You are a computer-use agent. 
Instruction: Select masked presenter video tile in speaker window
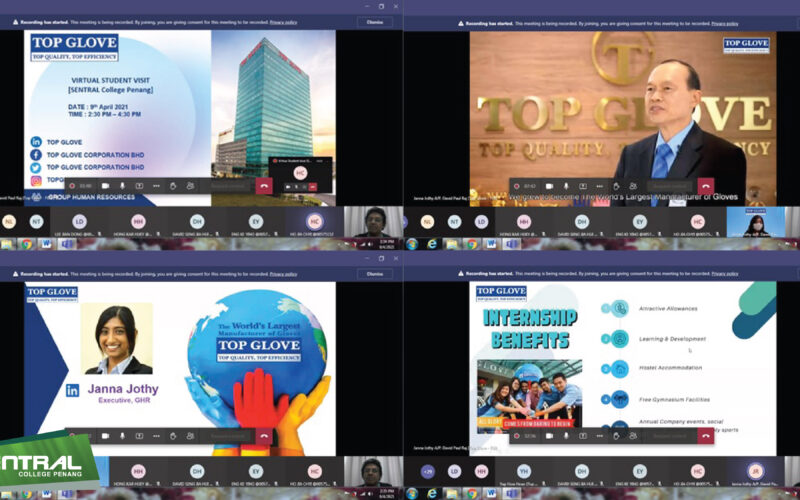click(x=756, y=222)
